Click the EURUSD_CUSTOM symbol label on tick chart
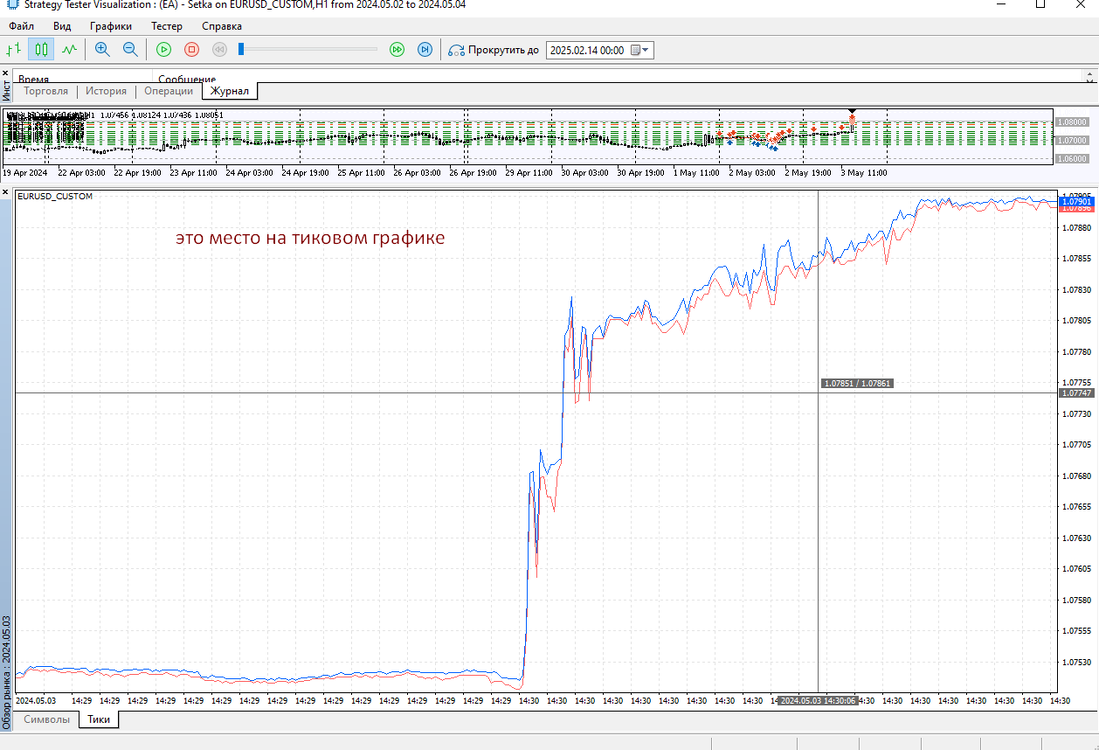1099x750 pixels. pos(55,196)
